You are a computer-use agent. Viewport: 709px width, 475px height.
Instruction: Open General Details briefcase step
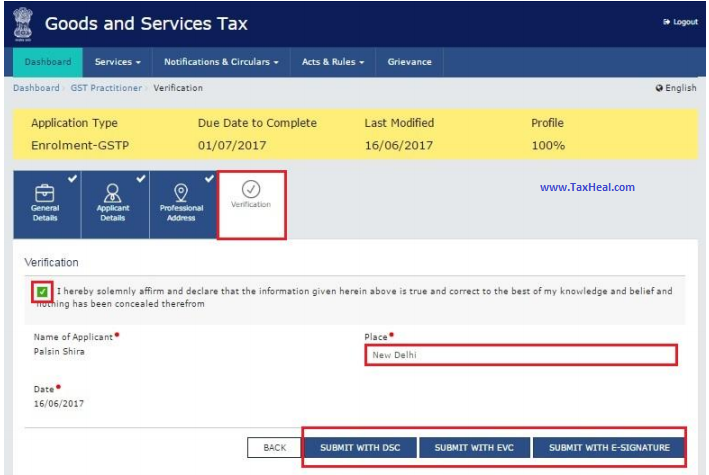[x=45, y=204]
